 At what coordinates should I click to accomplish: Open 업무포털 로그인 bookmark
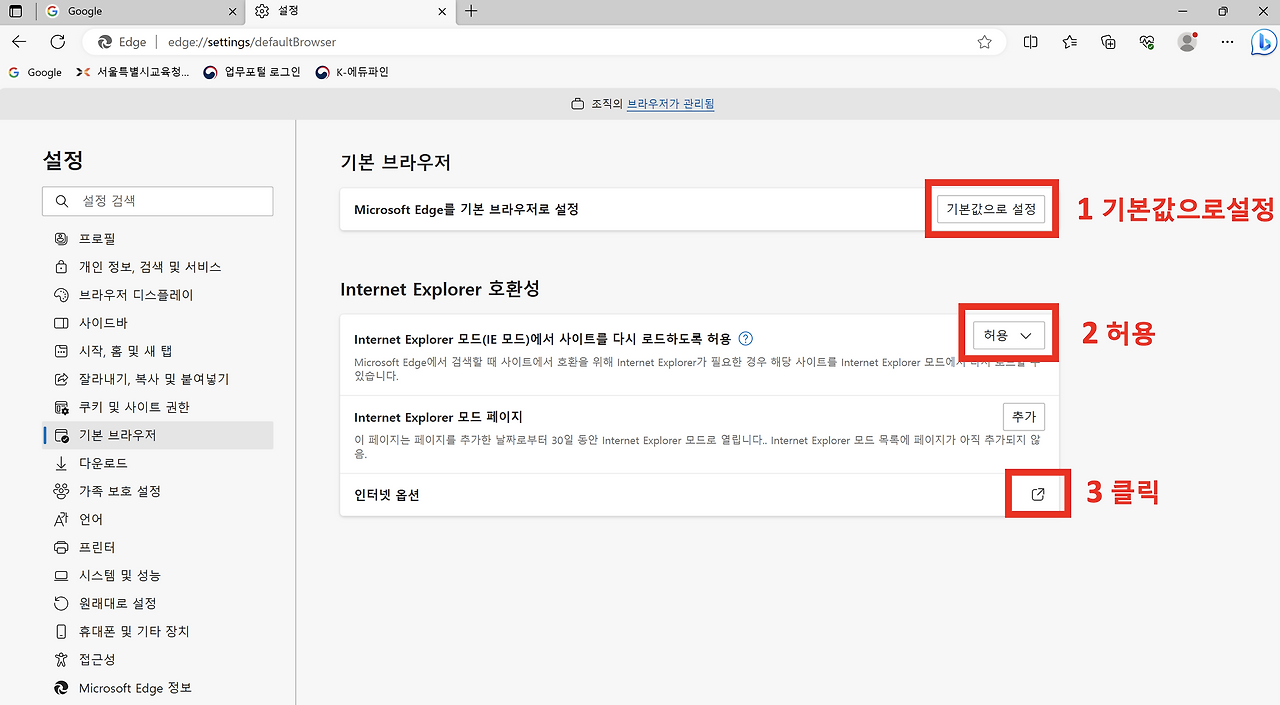pos(252,72)
